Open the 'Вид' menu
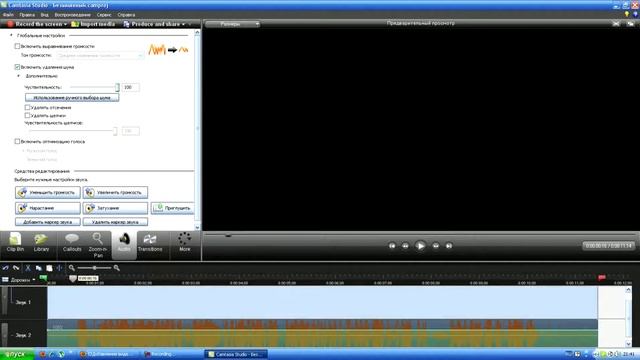Image resolution: width=640 pixels, height=360 pixels. [x=44, y=15]
